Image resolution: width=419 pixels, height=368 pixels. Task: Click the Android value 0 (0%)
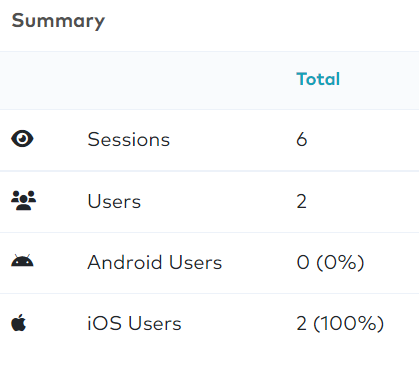(330, 262)
